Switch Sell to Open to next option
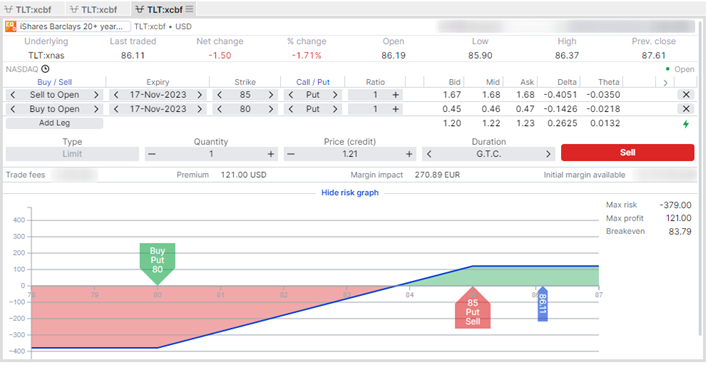Screen dimensions: 708x365 (x=96, y=95)
